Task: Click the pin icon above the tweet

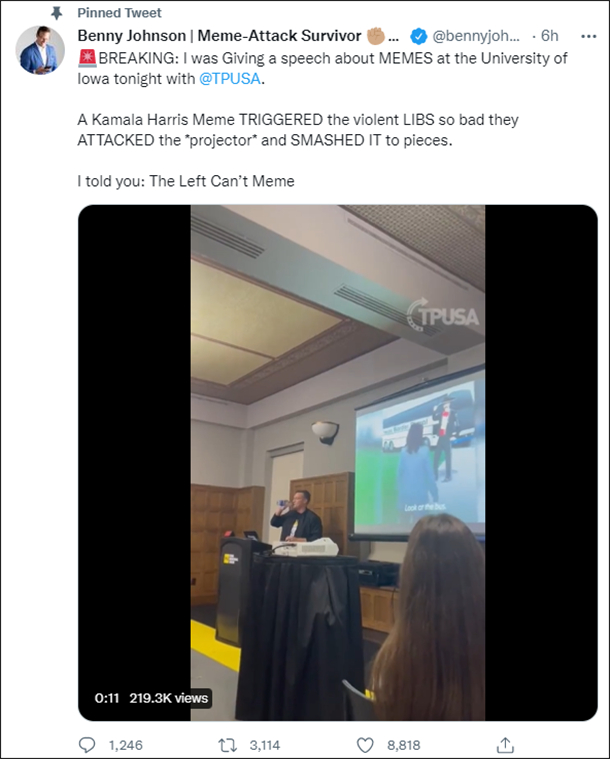Action: tap(57, 13)
